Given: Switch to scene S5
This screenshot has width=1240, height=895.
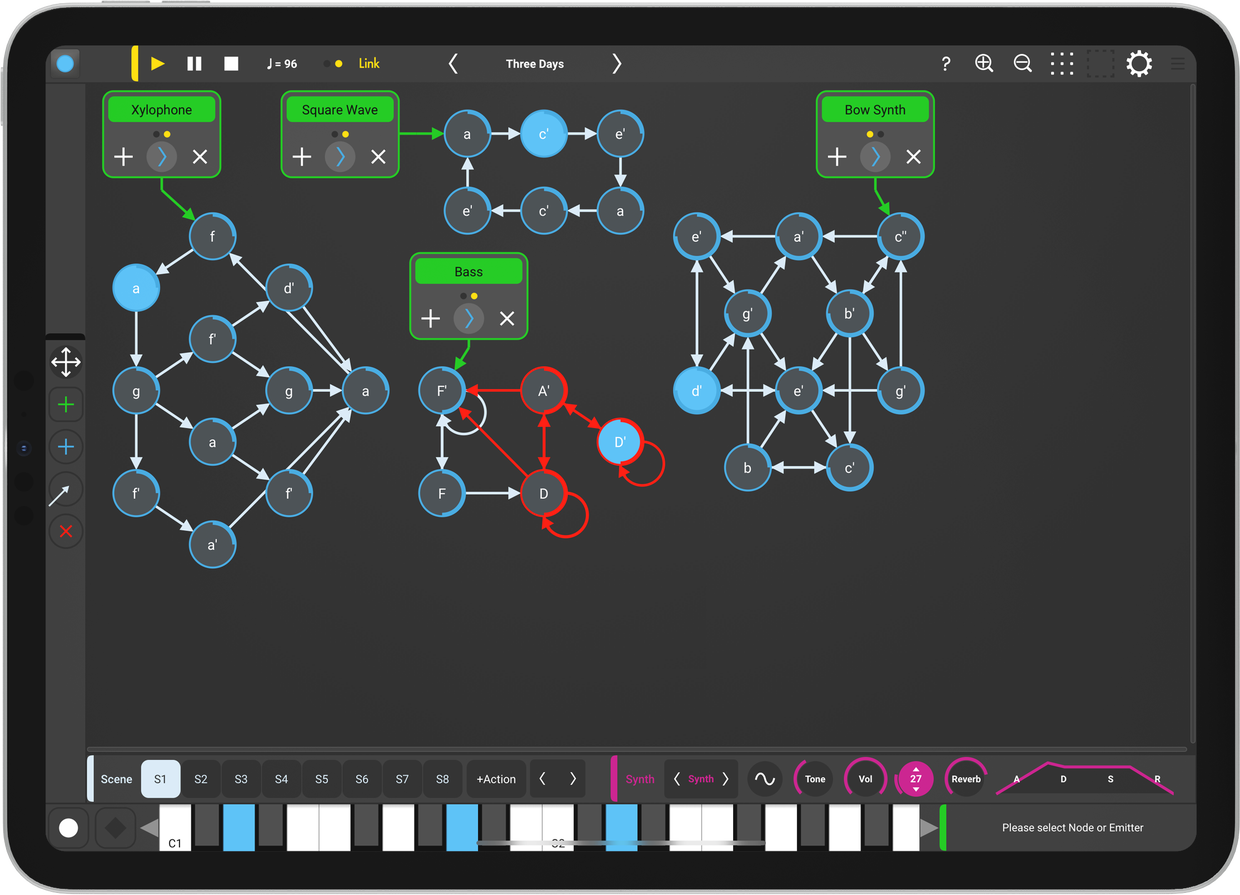Looking at the screenshot, I should point(321,779).
